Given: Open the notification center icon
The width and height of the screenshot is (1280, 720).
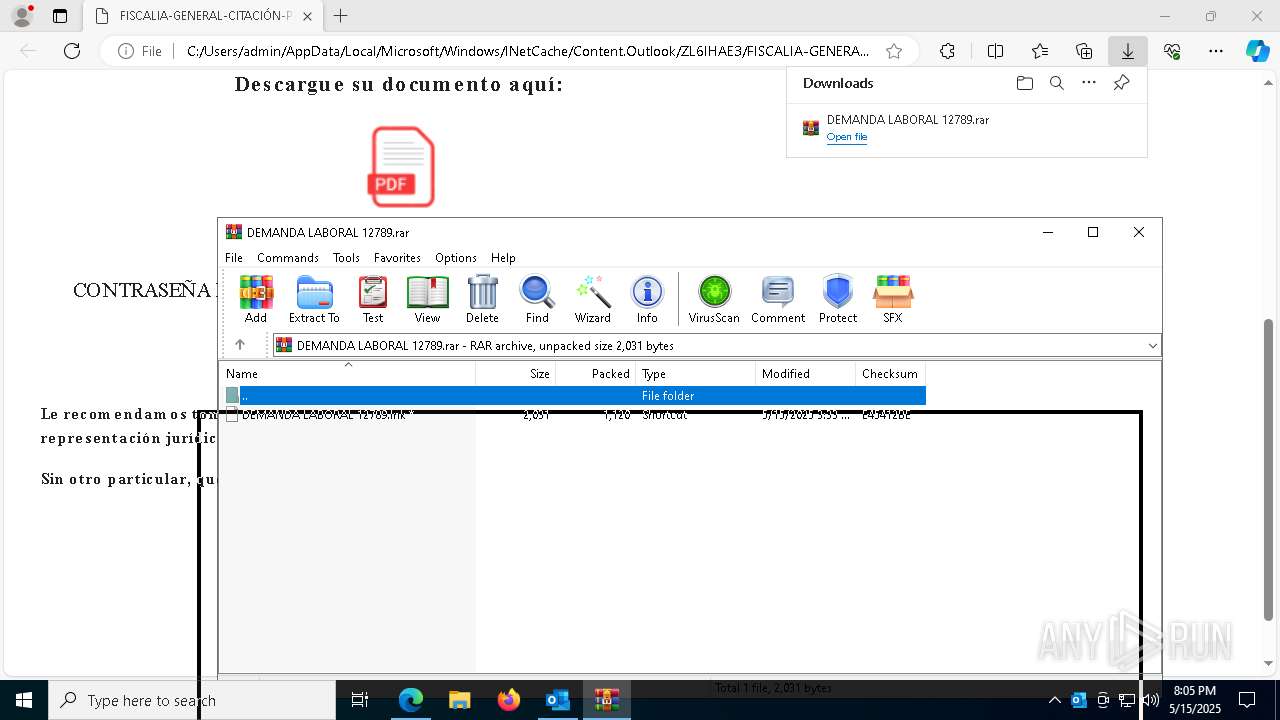Looking at the screenshot, I should pos(1247,700).
